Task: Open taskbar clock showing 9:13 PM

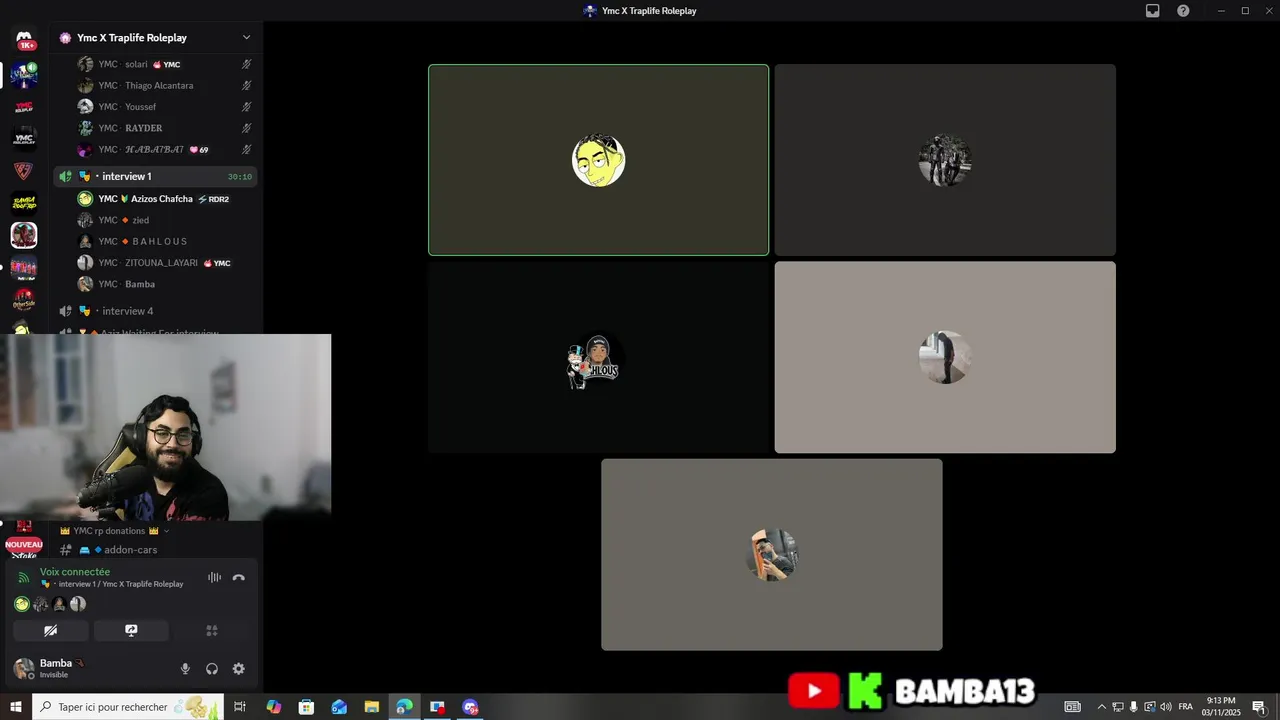Action: click(1221, 707)
